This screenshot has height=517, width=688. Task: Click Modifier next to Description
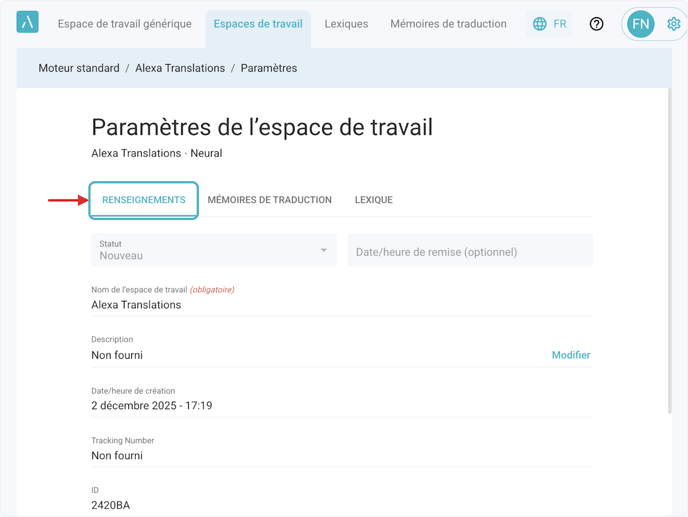tap(570, 355)
